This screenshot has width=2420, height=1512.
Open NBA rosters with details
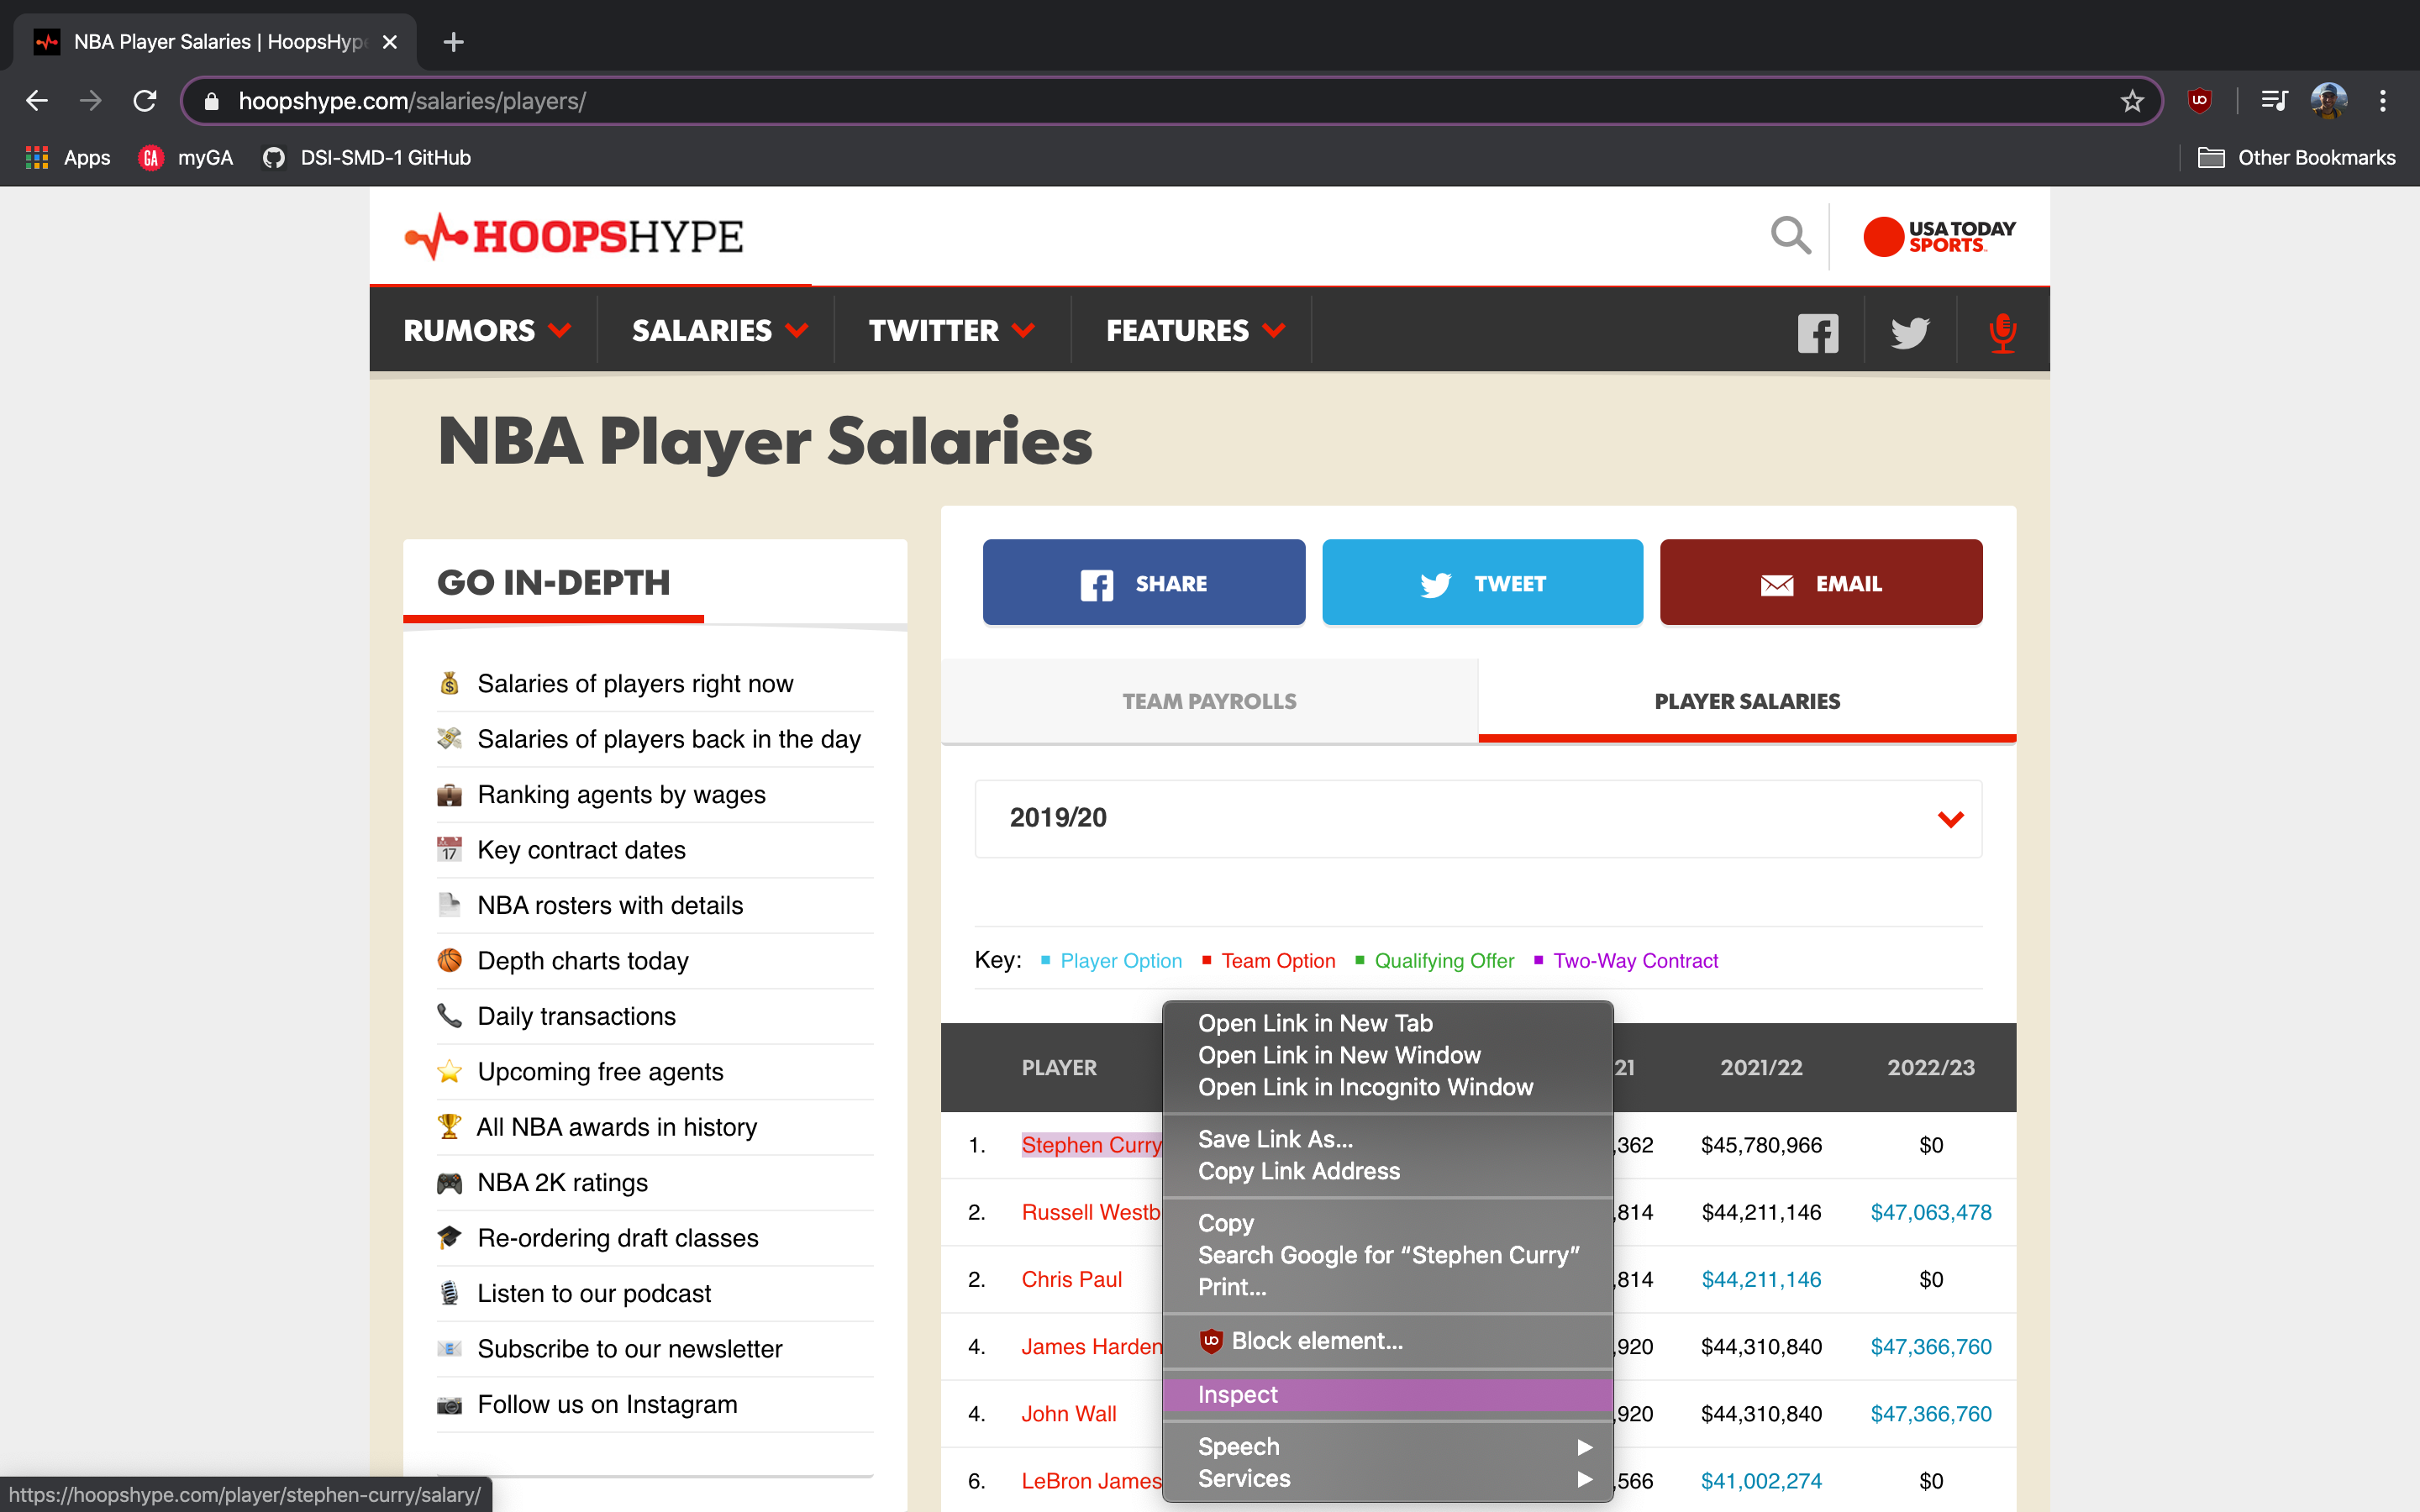click(610, 906)
